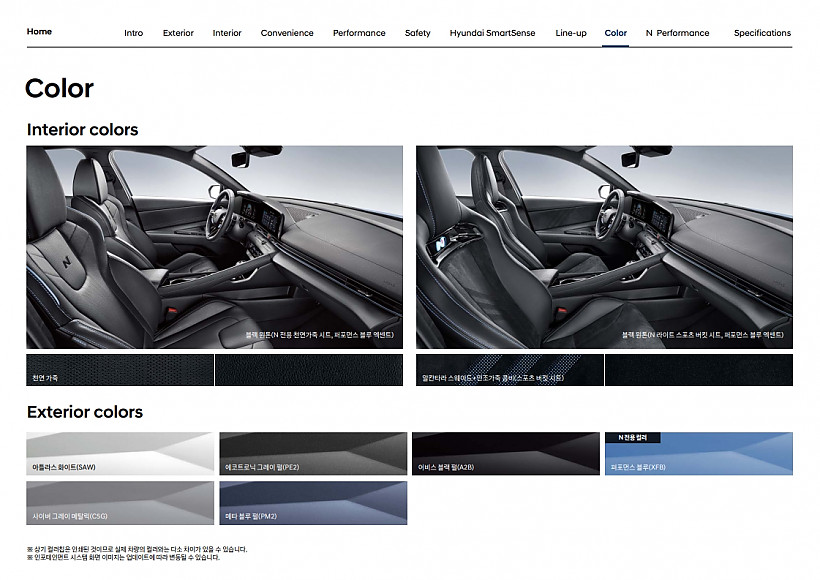The width and height of the screenshot is (820, 580).
Task: Select the Alcantara suede striped bucket seat swatch
Action: click(x=510, y=370)
